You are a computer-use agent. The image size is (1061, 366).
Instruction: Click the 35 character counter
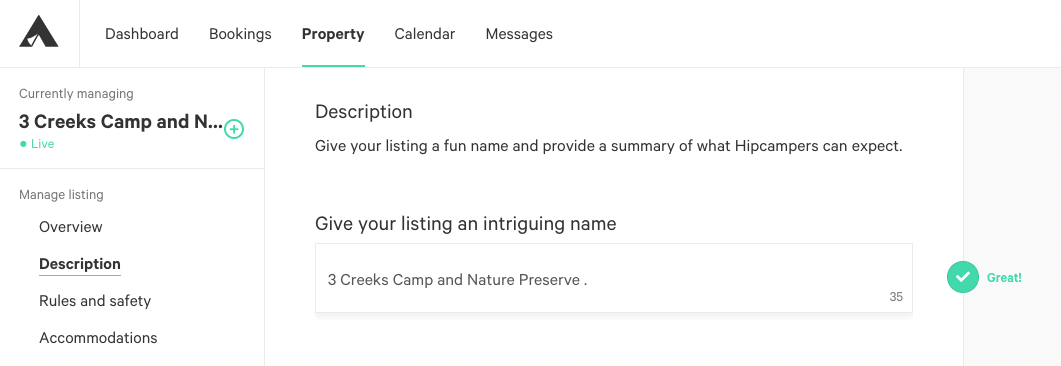tap(896, 296)
